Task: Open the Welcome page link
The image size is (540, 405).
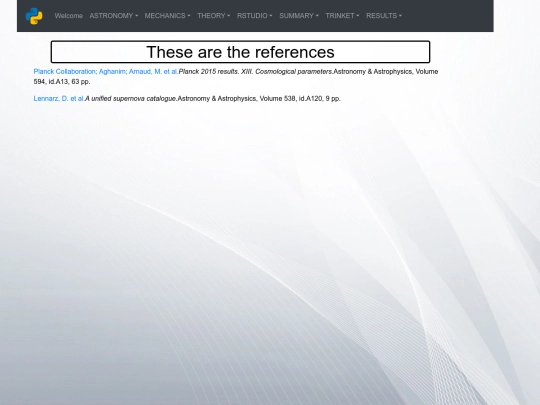Action: [x=69, y=16]
